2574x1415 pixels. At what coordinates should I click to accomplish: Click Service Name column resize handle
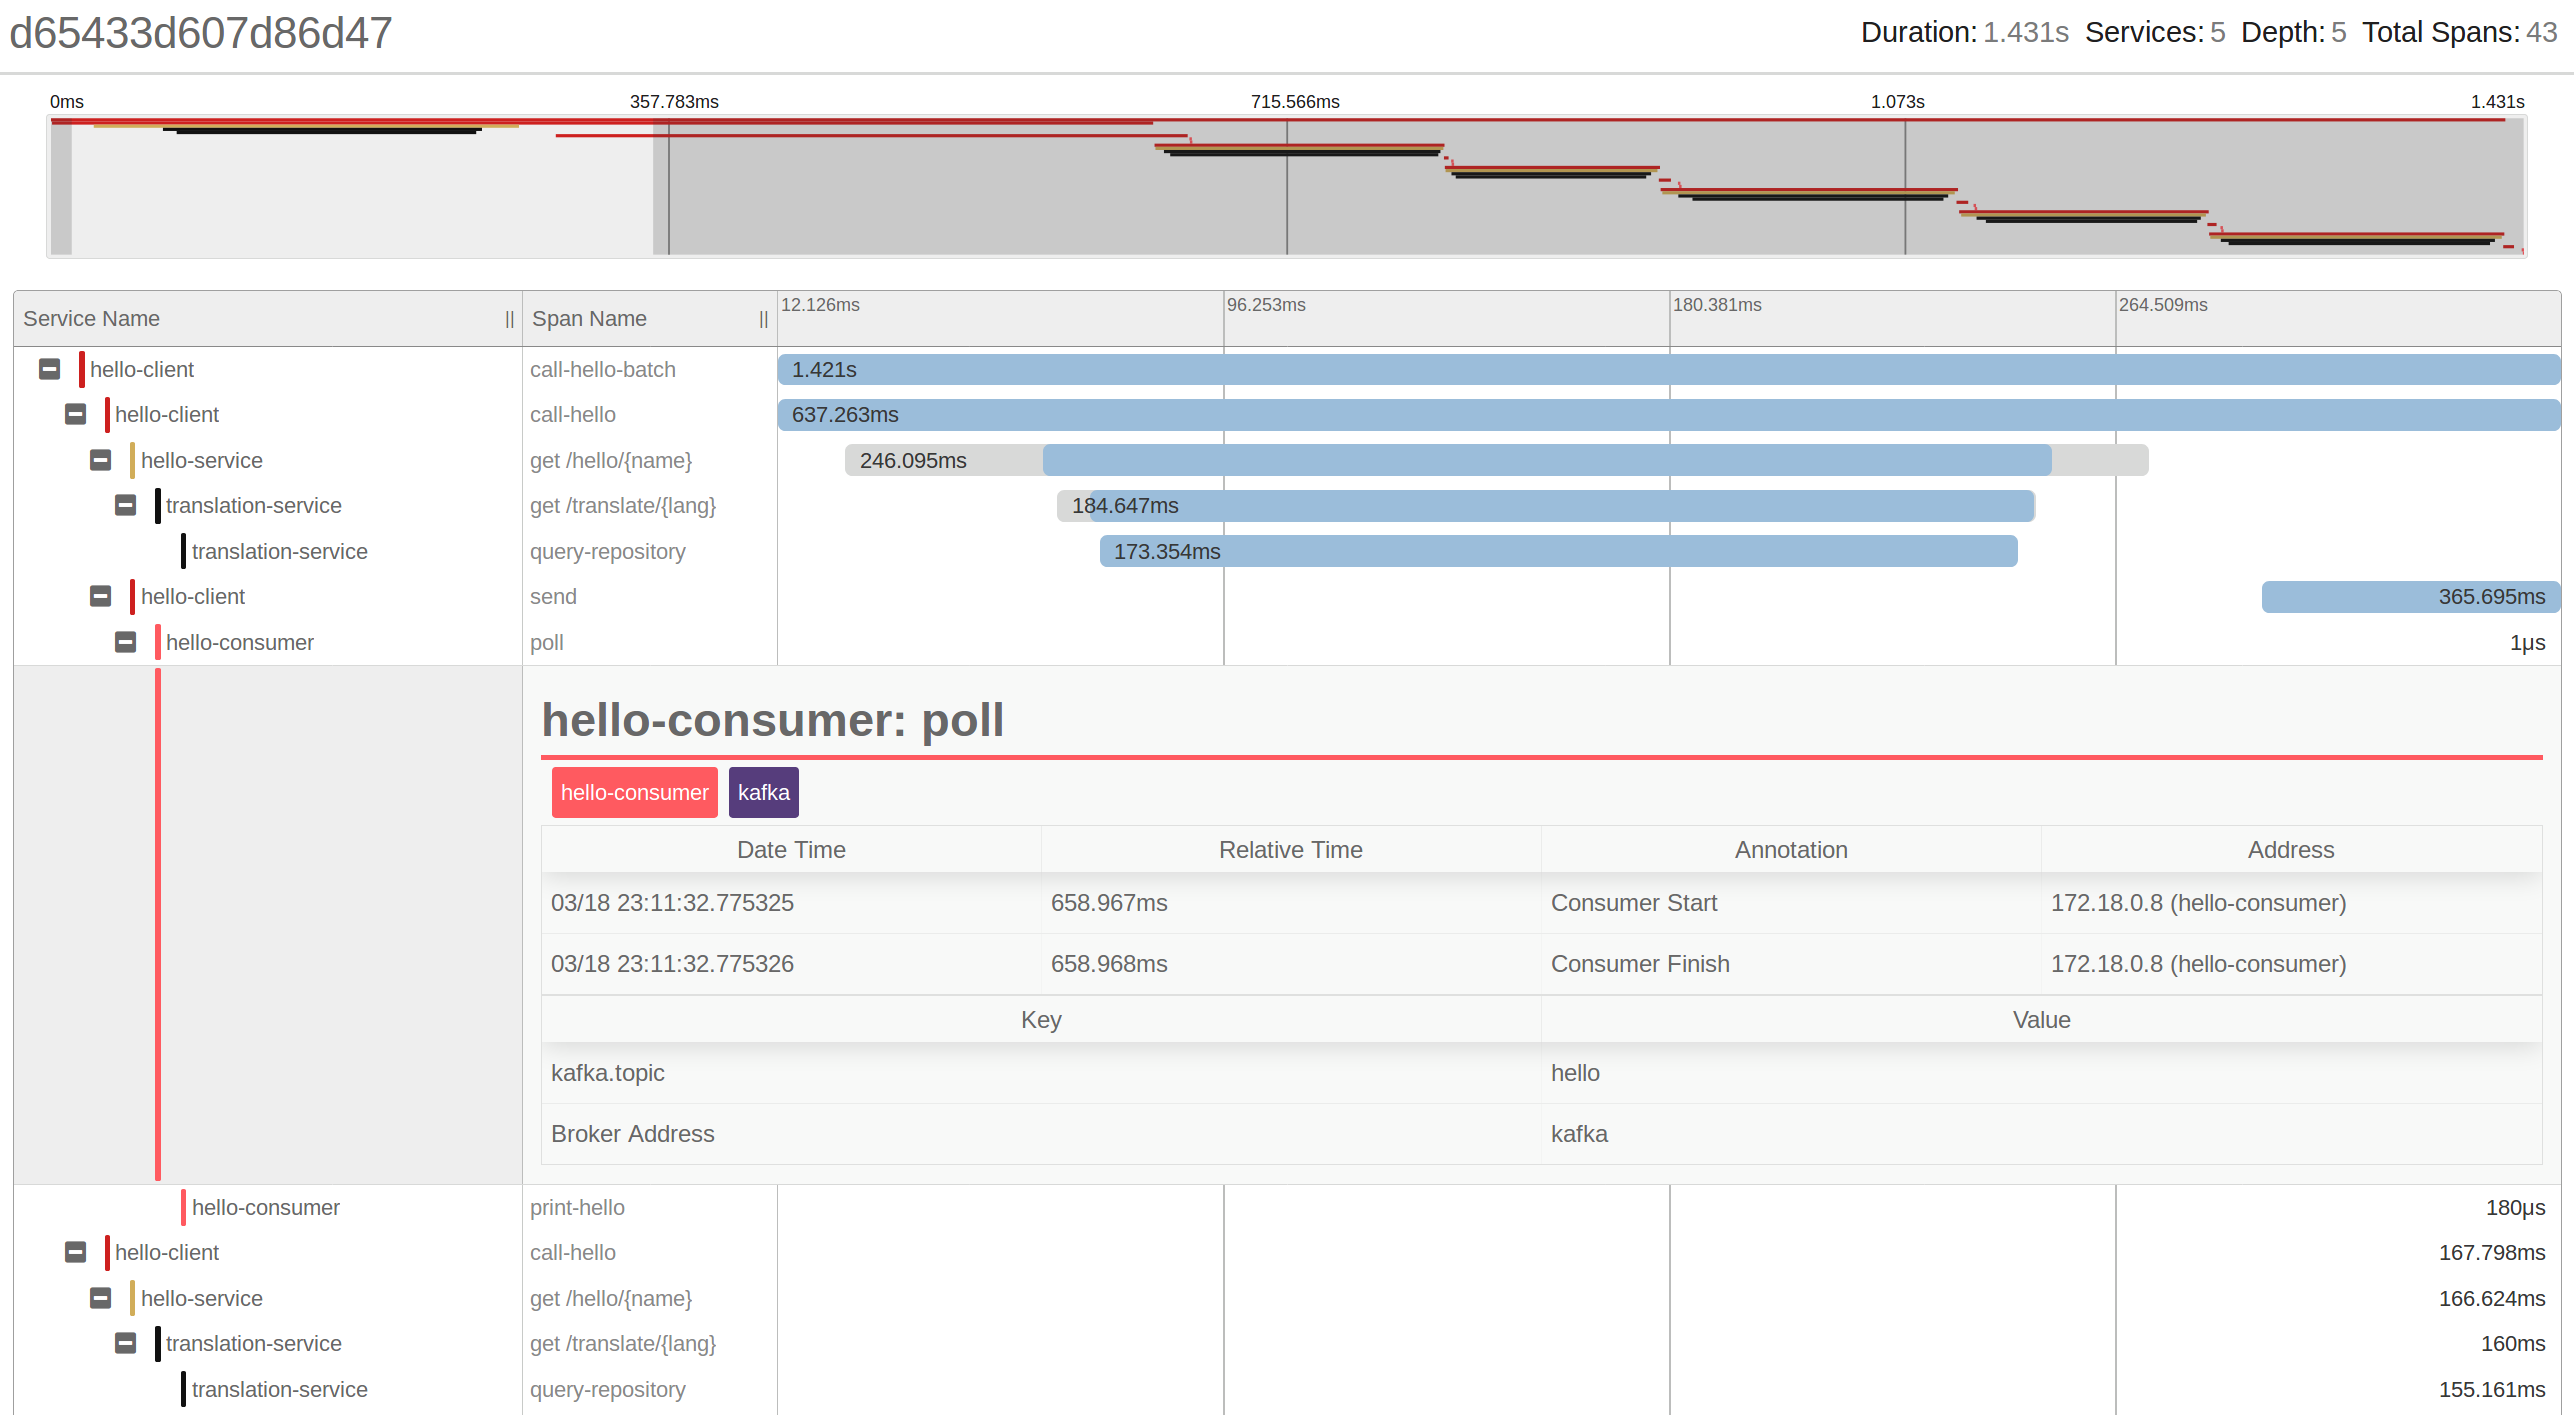click(x=509, y=319)
